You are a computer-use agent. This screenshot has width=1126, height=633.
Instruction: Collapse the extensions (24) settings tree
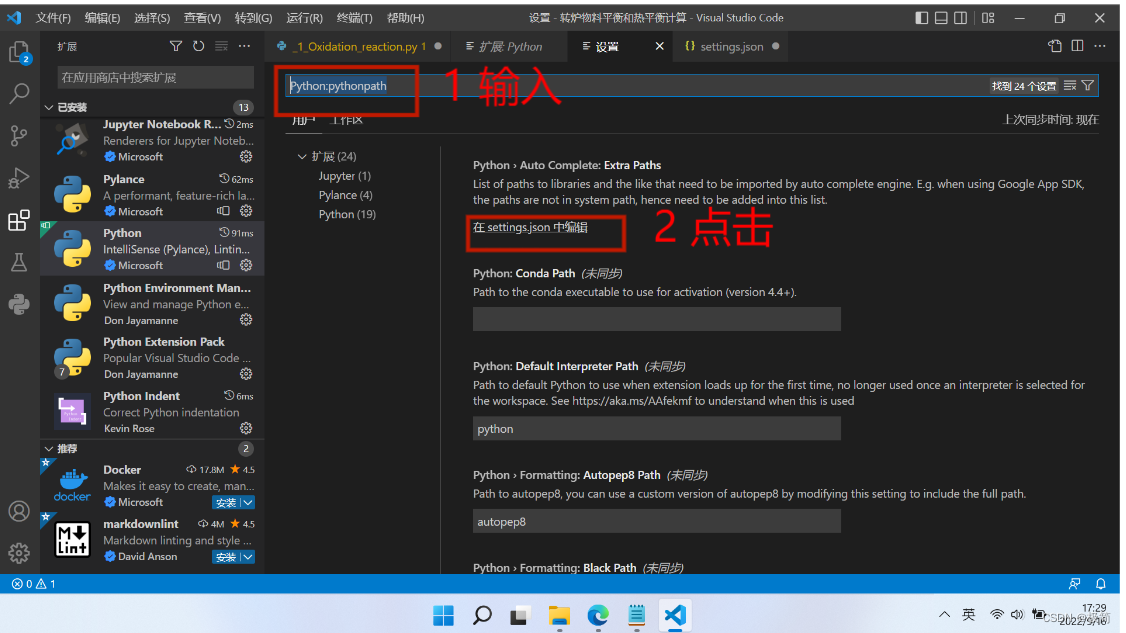coord(302,157)
